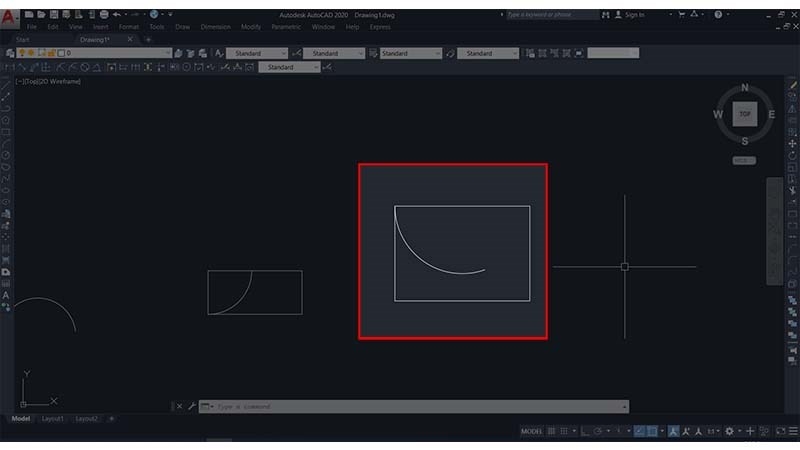This screenshot has height=450, width=800.
Task: Open the Standard dropdown in dimension toolbar
Action: coord(289,67)
